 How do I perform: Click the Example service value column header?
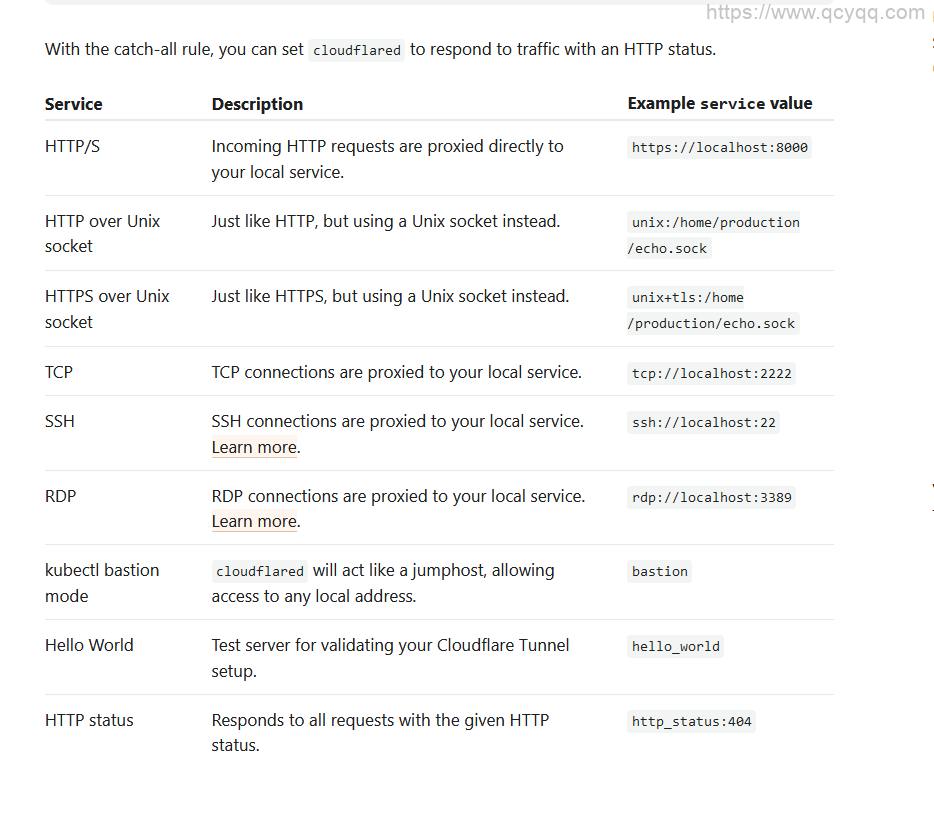click(x=719, y=104)
